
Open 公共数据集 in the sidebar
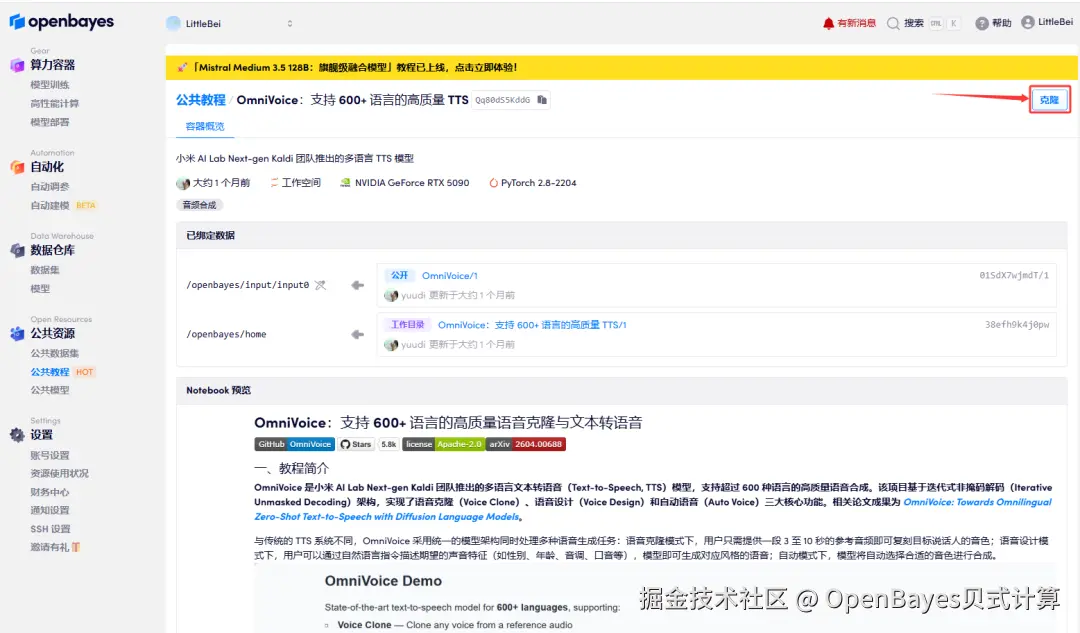click(x=54, y=353)
